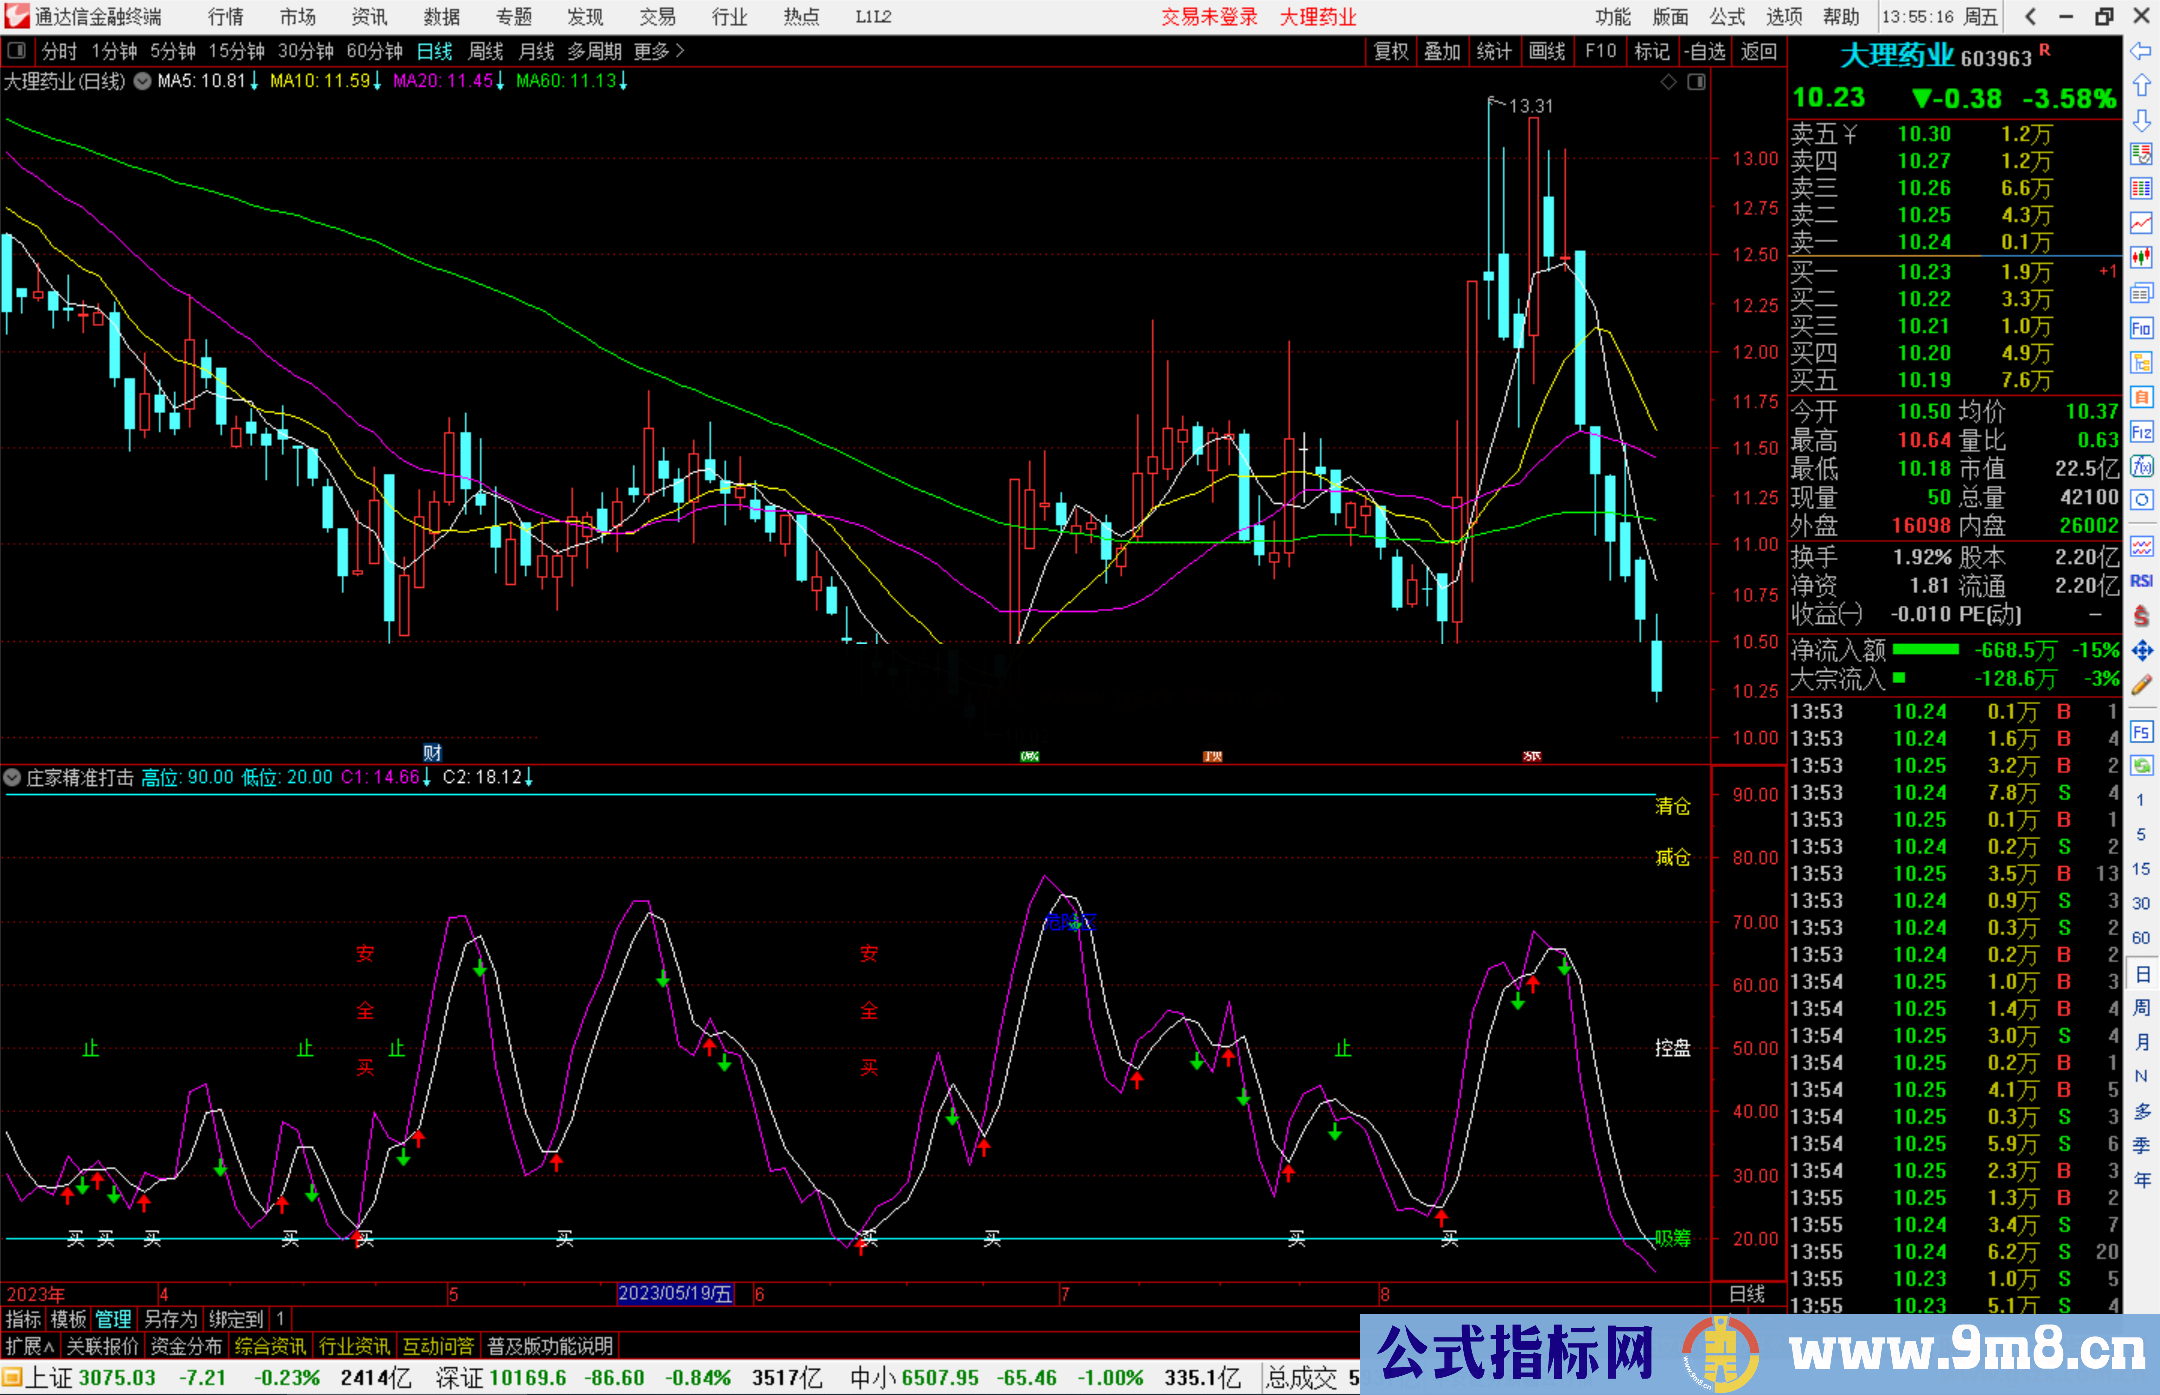Click the green refresh icon in sidebar
Screen dimensions: 2160x1395
[2141, 766]
